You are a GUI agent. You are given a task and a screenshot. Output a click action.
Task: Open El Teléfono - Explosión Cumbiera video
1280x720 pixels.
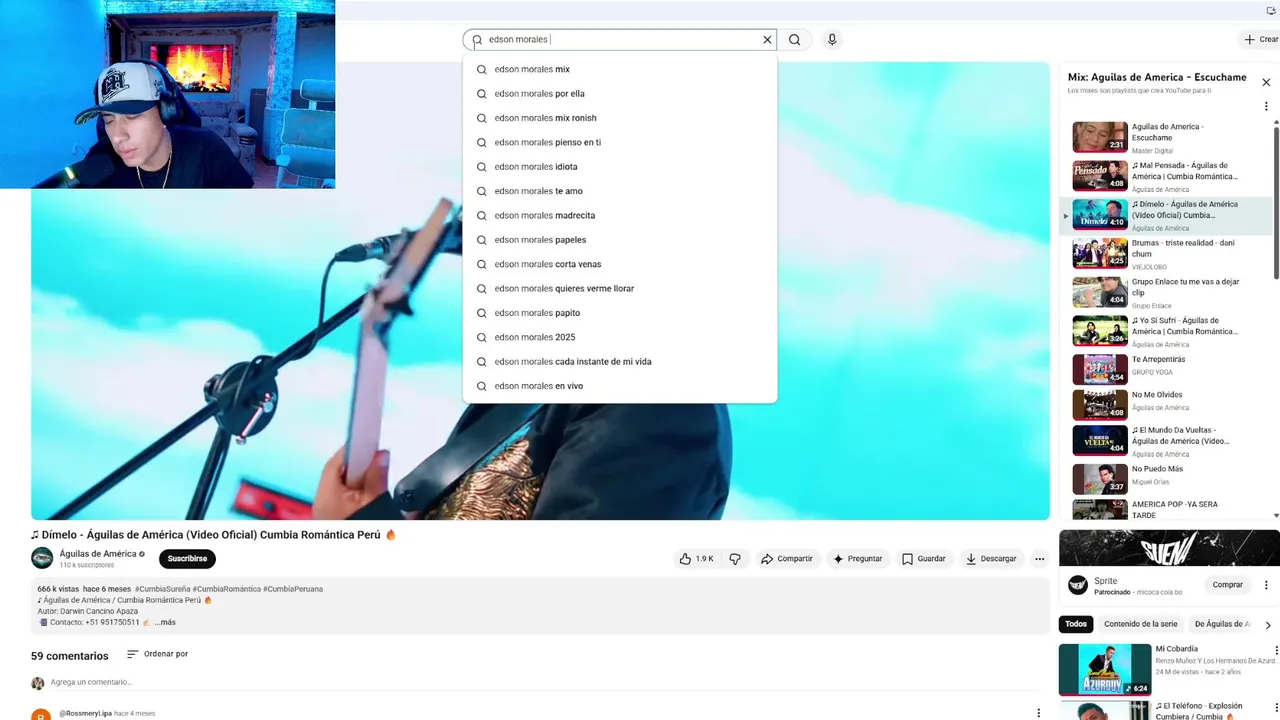tap(1168, 711)
